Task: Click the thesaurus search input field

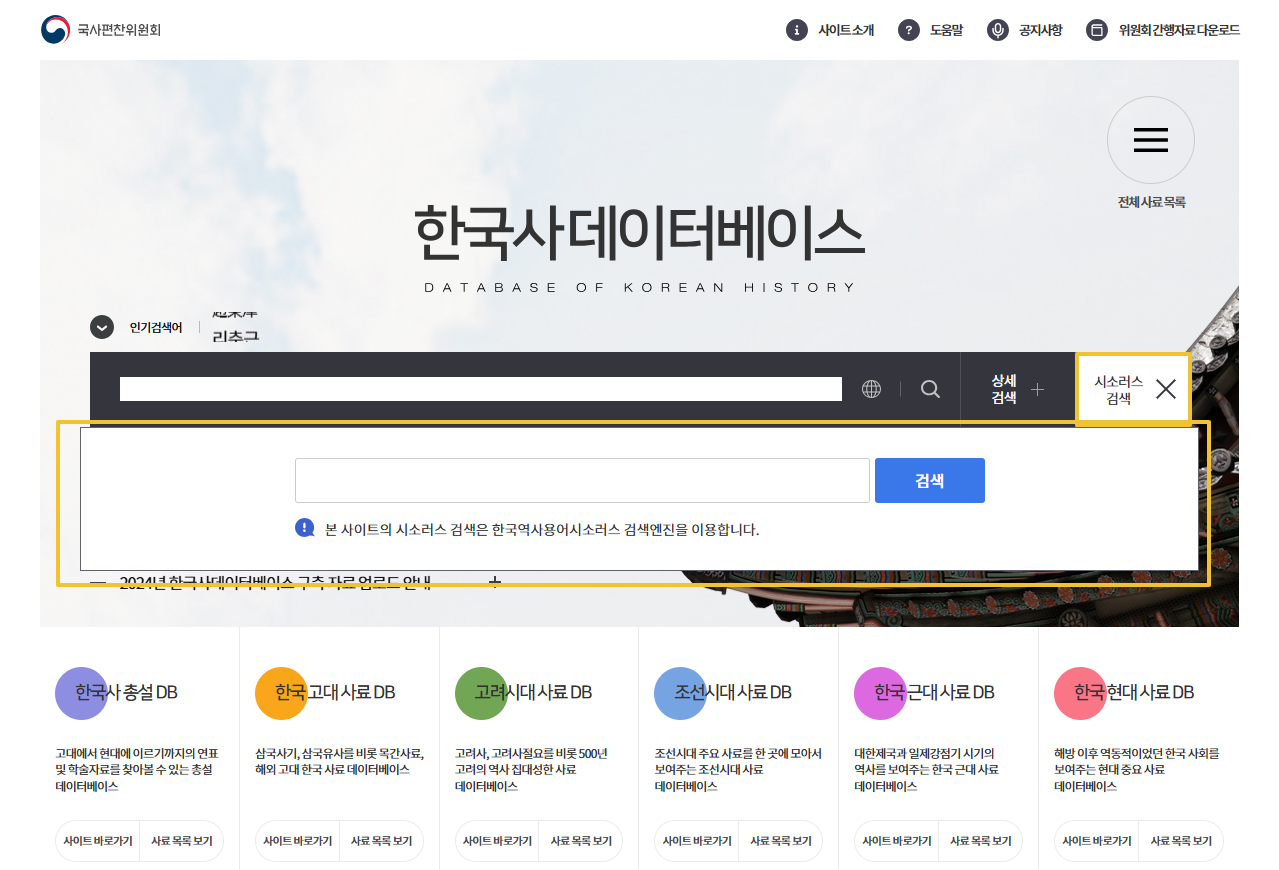Action: (581, 480)
